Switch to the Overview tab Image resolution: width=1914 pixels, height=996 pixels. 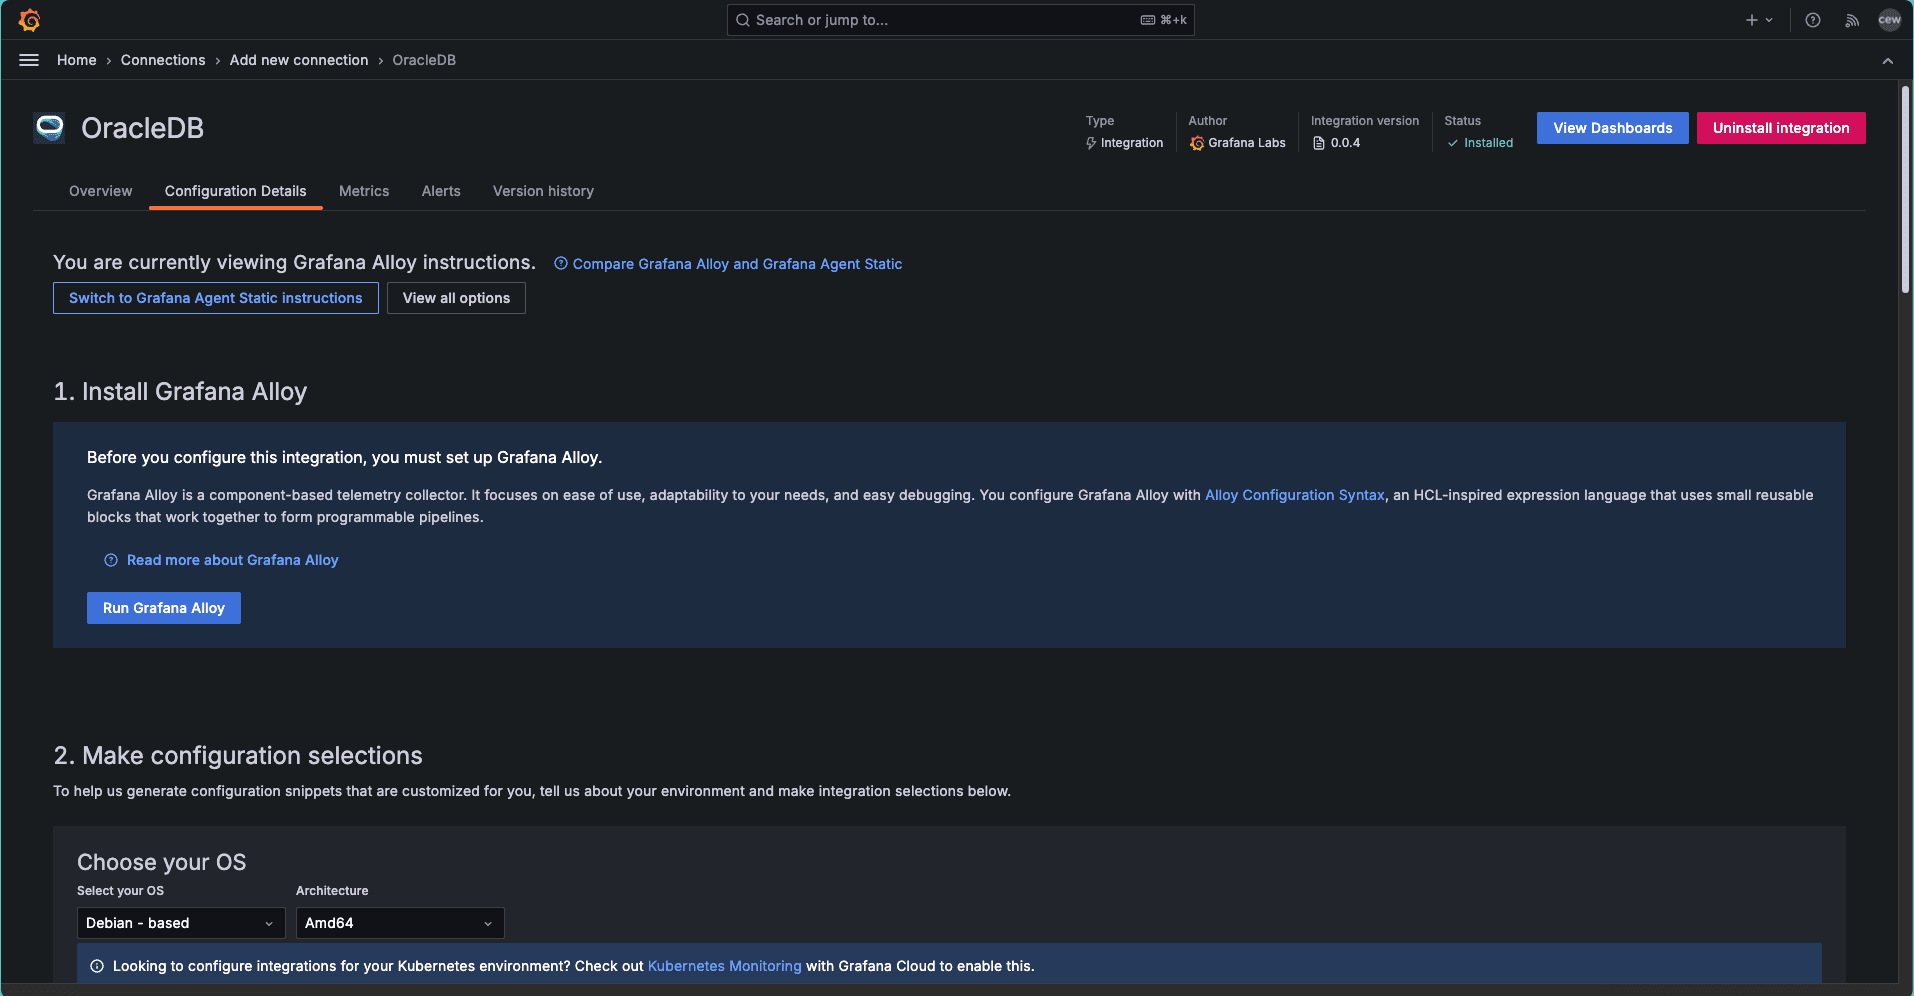100,191
